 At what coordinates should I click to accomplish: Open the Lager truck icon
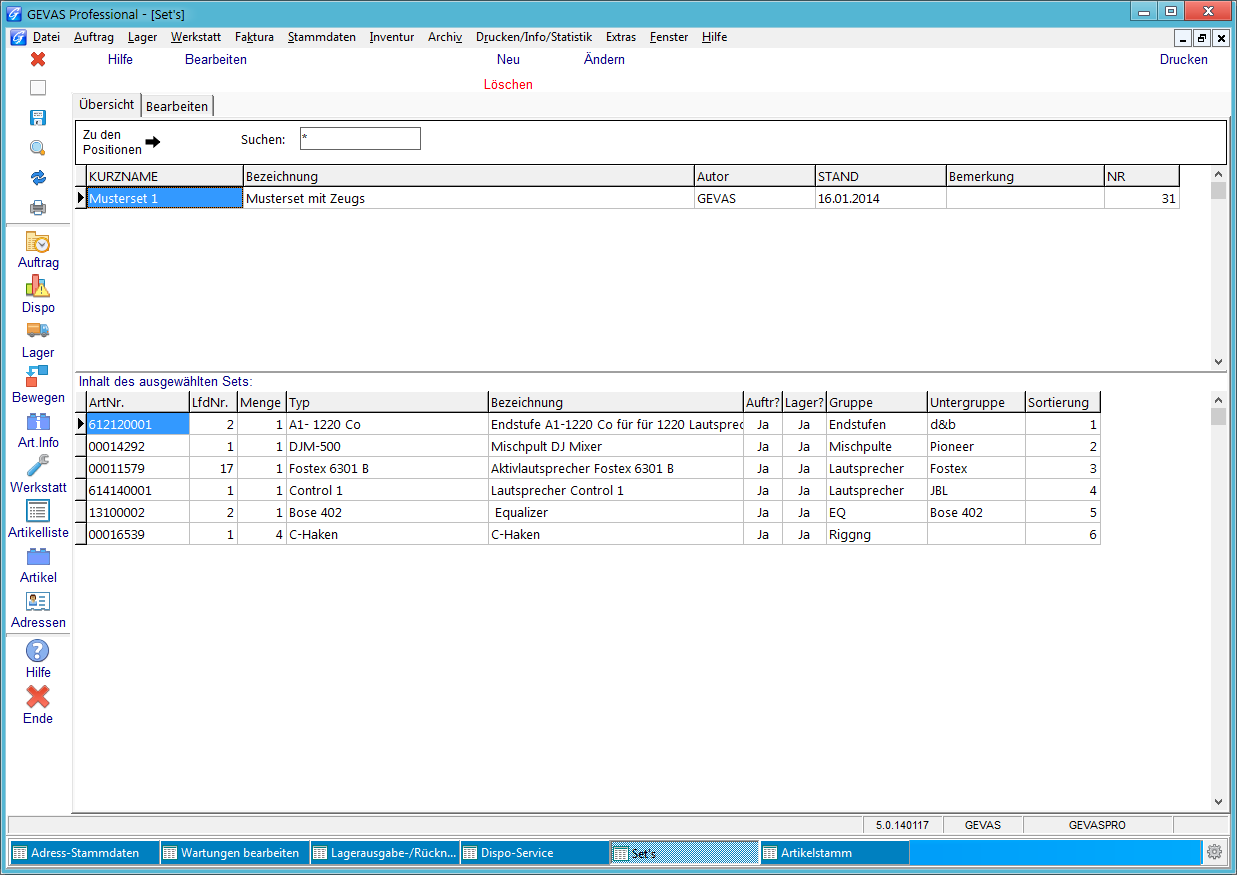coord(38,331)
